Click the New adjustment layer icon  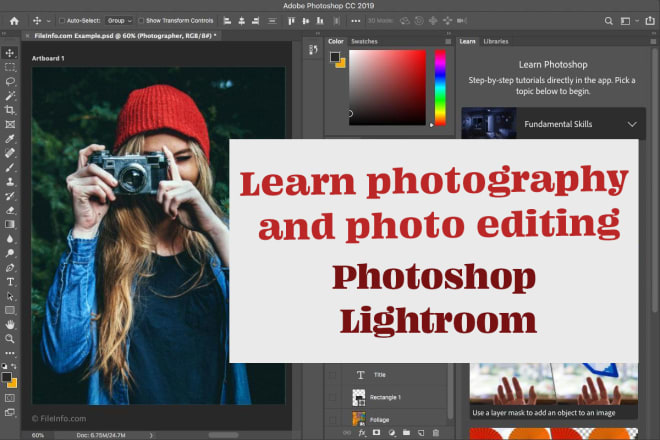[391, 432]
